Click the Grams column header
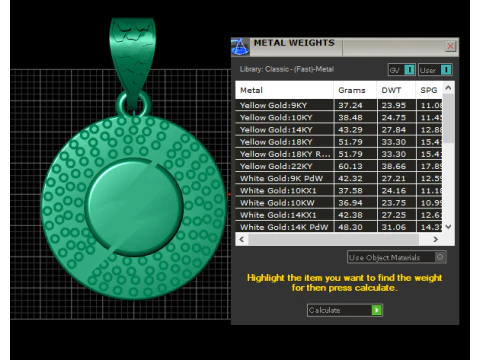Viewport: 480px width, 360px height. pos(355,90)
